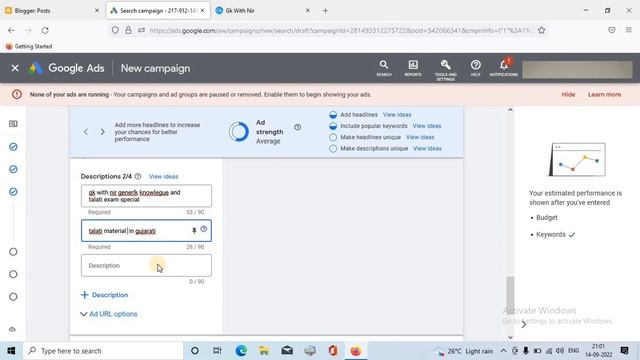Click the bottom sidebar eye icon
This screenshot has height=360, width=640.
click(13, 329)
